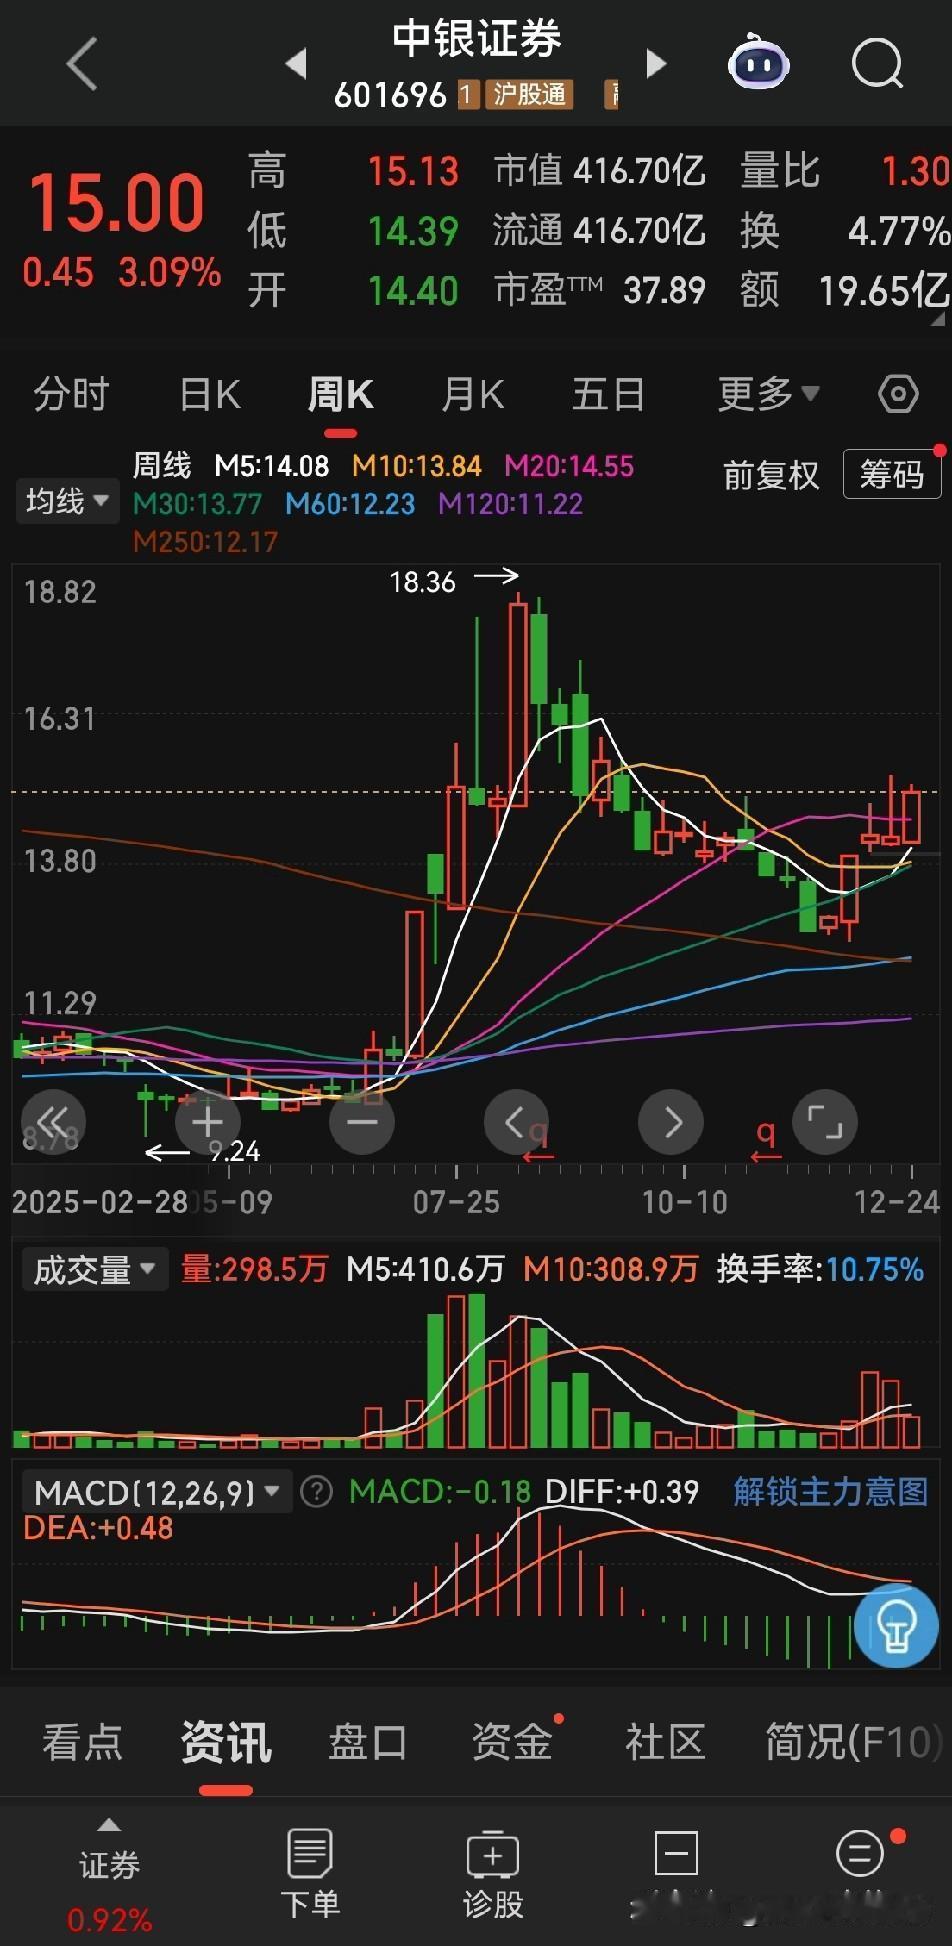
Task: Open the robot AI assistant icon
Action: point(758,62)
